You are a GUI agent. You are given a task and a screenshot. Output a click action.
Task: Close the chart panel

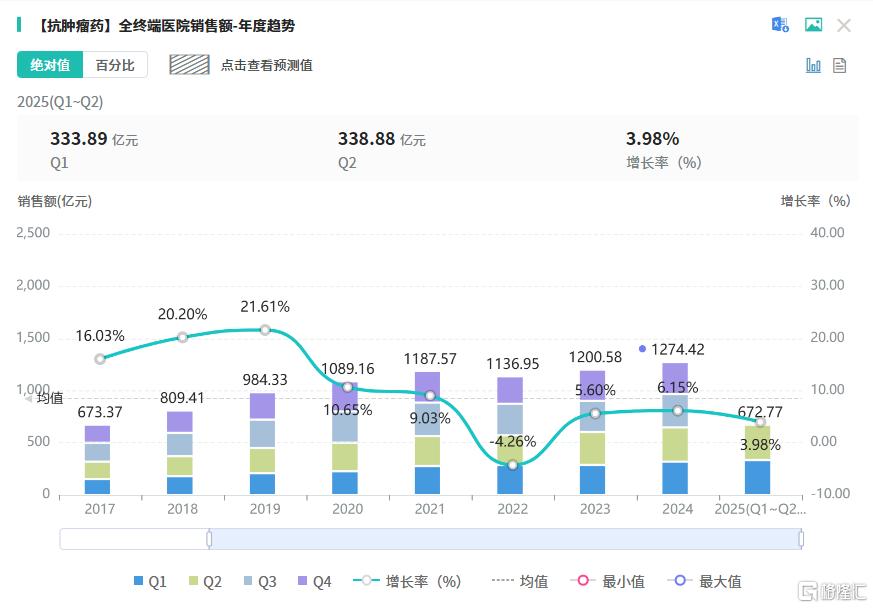click(844, 25)
